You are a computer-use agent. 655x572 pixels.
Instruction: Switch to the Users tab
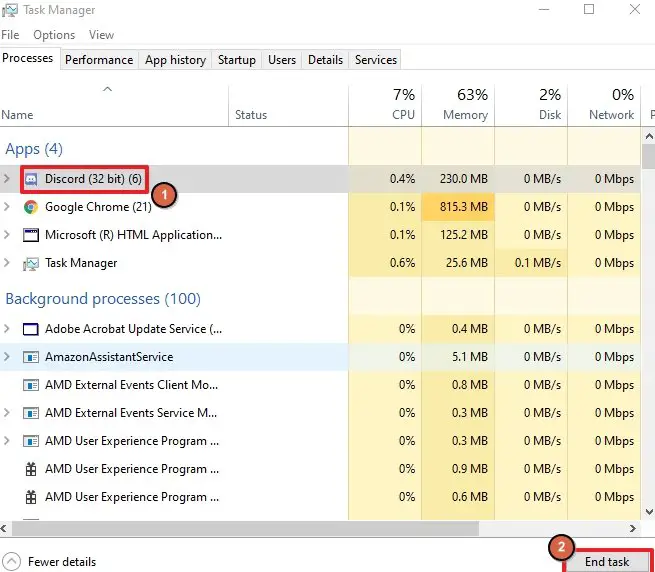pyautogui.click(x=282, y=60)
